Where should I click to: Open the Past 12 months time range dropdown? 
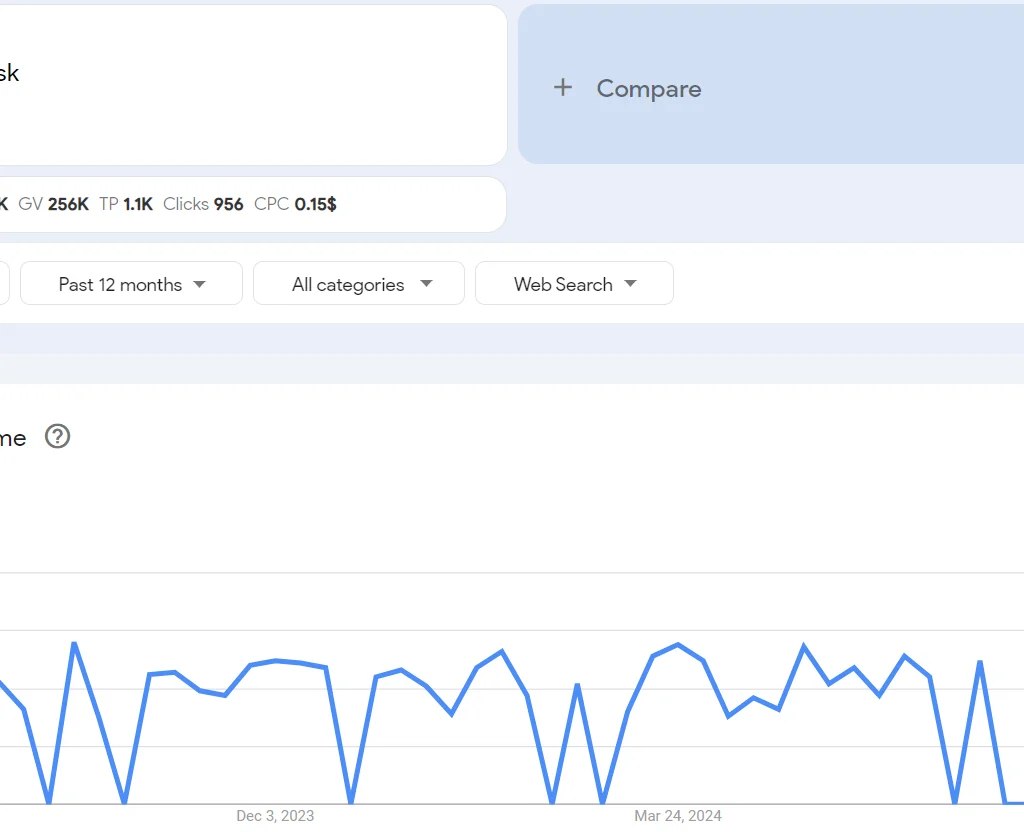(x=130, y=283)
